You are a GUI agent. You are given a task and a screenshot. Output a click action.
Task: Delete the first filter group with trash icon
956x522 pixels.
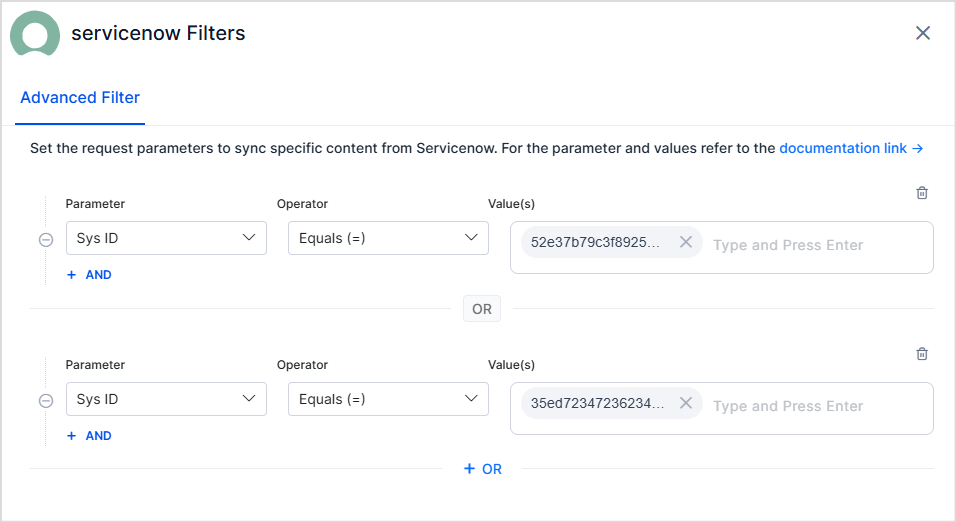[922, 193]
